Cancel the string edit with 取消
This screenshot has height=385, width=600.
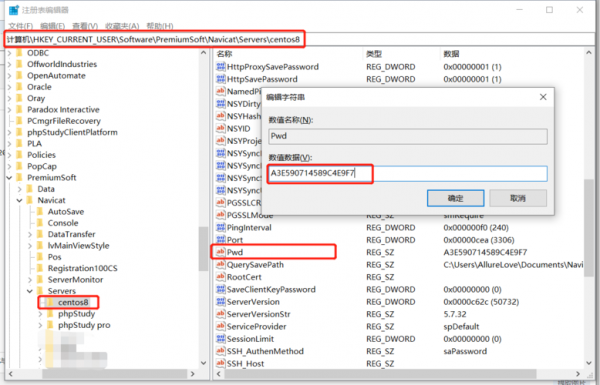coord(518,198)
